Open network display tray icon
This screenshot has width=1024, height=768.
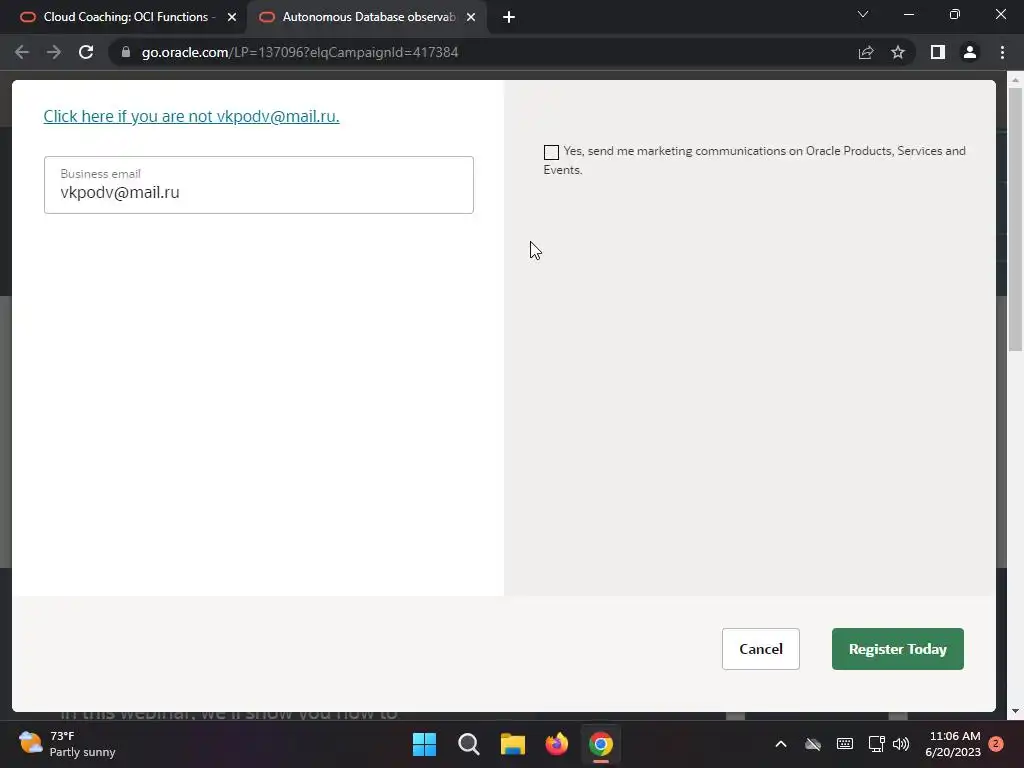pyautogui.click(x=876, y=744)
